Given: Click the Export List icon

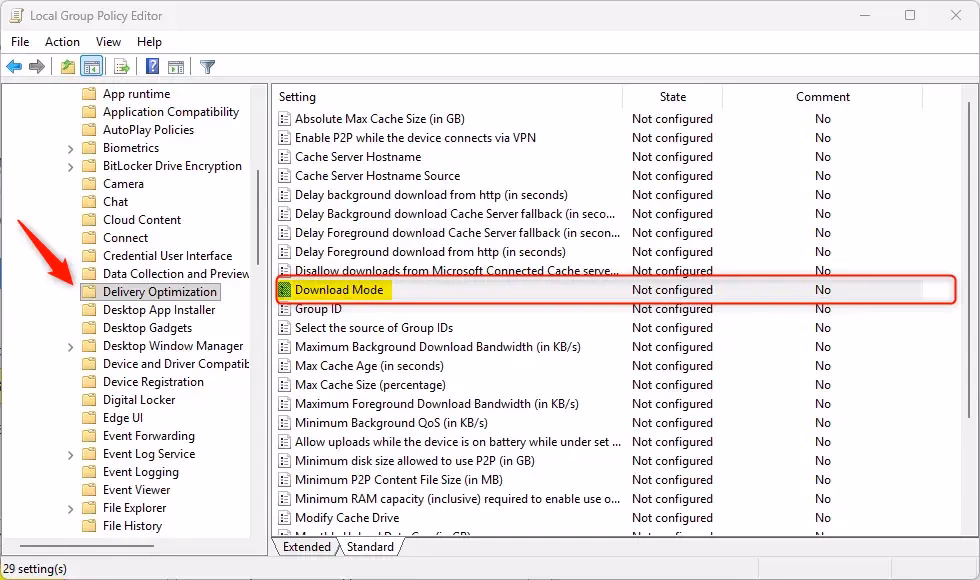Looking at the screenshot, I should (119, 66).
